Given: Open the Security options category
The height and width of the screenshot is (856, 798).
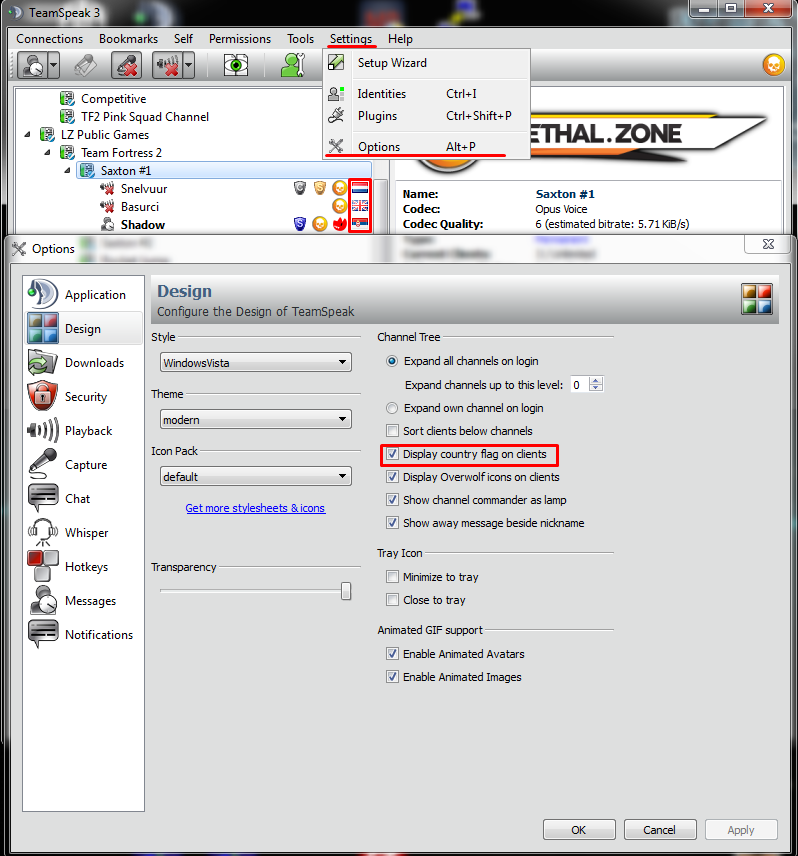Looking at the screenshot, I should point(84,396).
